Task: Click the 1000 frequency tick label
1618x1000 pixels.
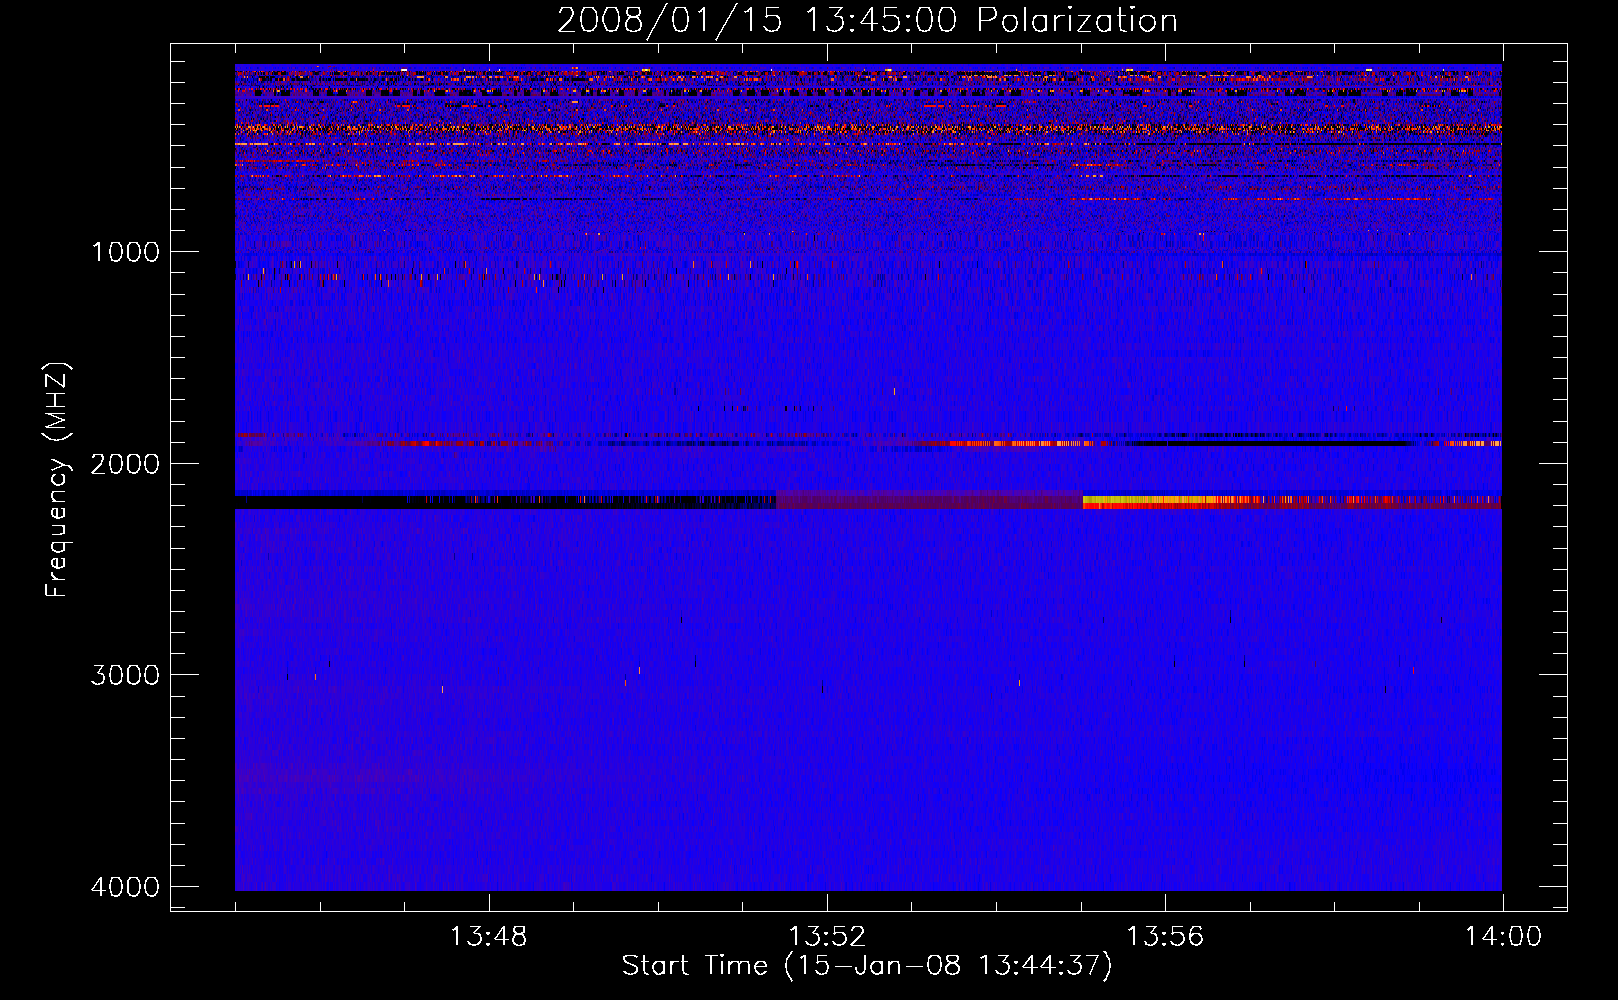Action: (125, 252)
